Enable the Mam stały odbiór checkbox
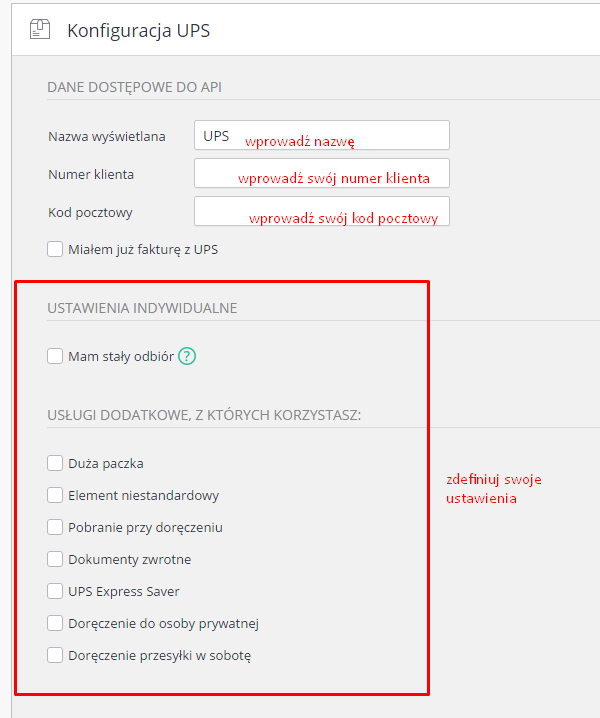 tap(55, 356)
